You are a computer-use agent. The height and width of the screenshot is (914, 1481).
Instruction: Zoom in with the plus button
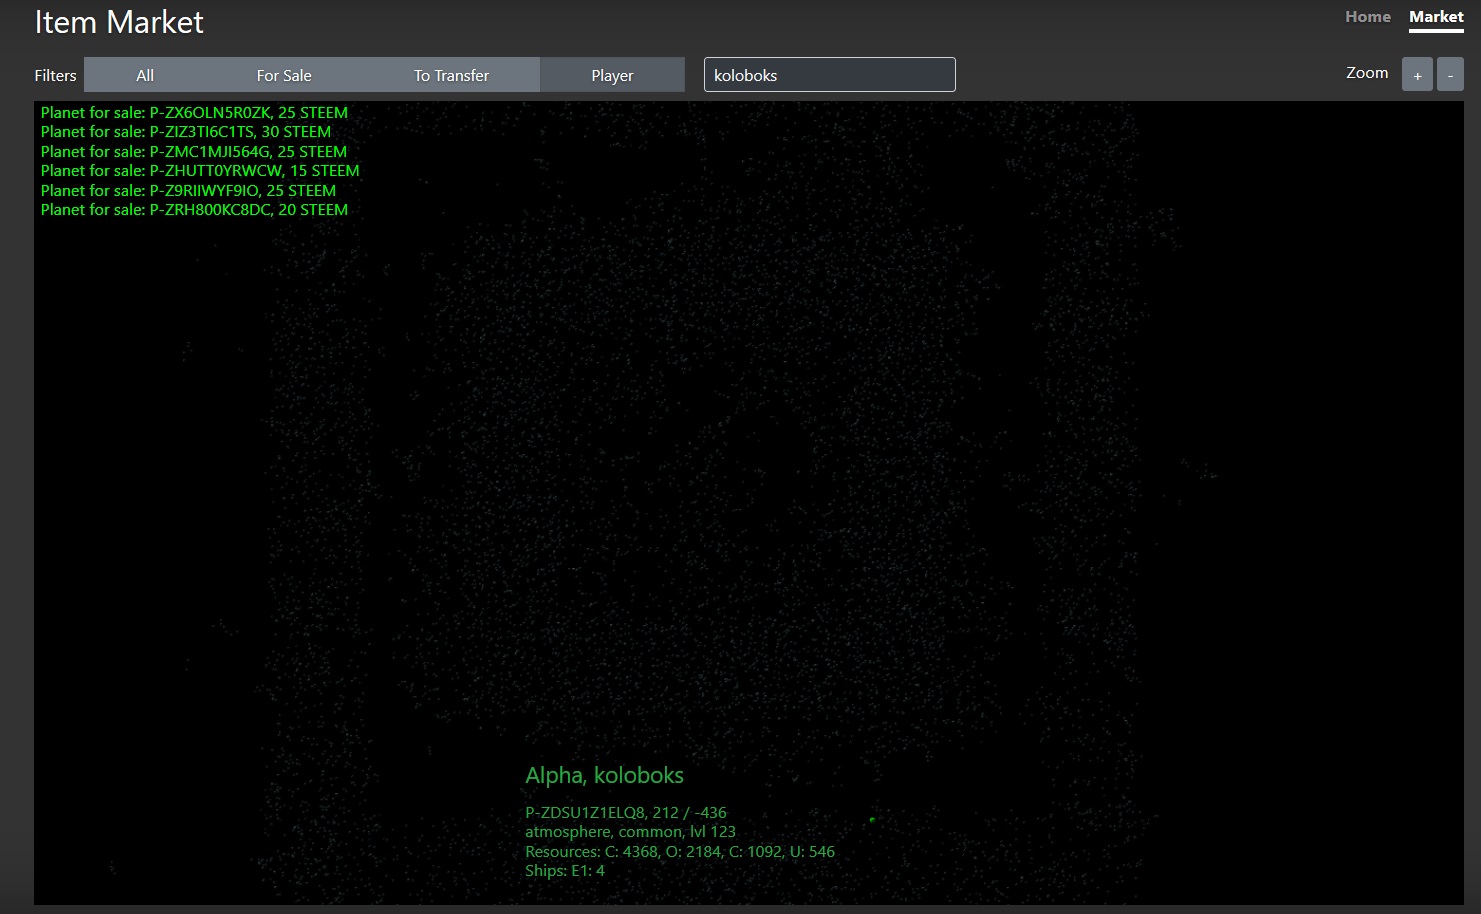point(1417,75)
